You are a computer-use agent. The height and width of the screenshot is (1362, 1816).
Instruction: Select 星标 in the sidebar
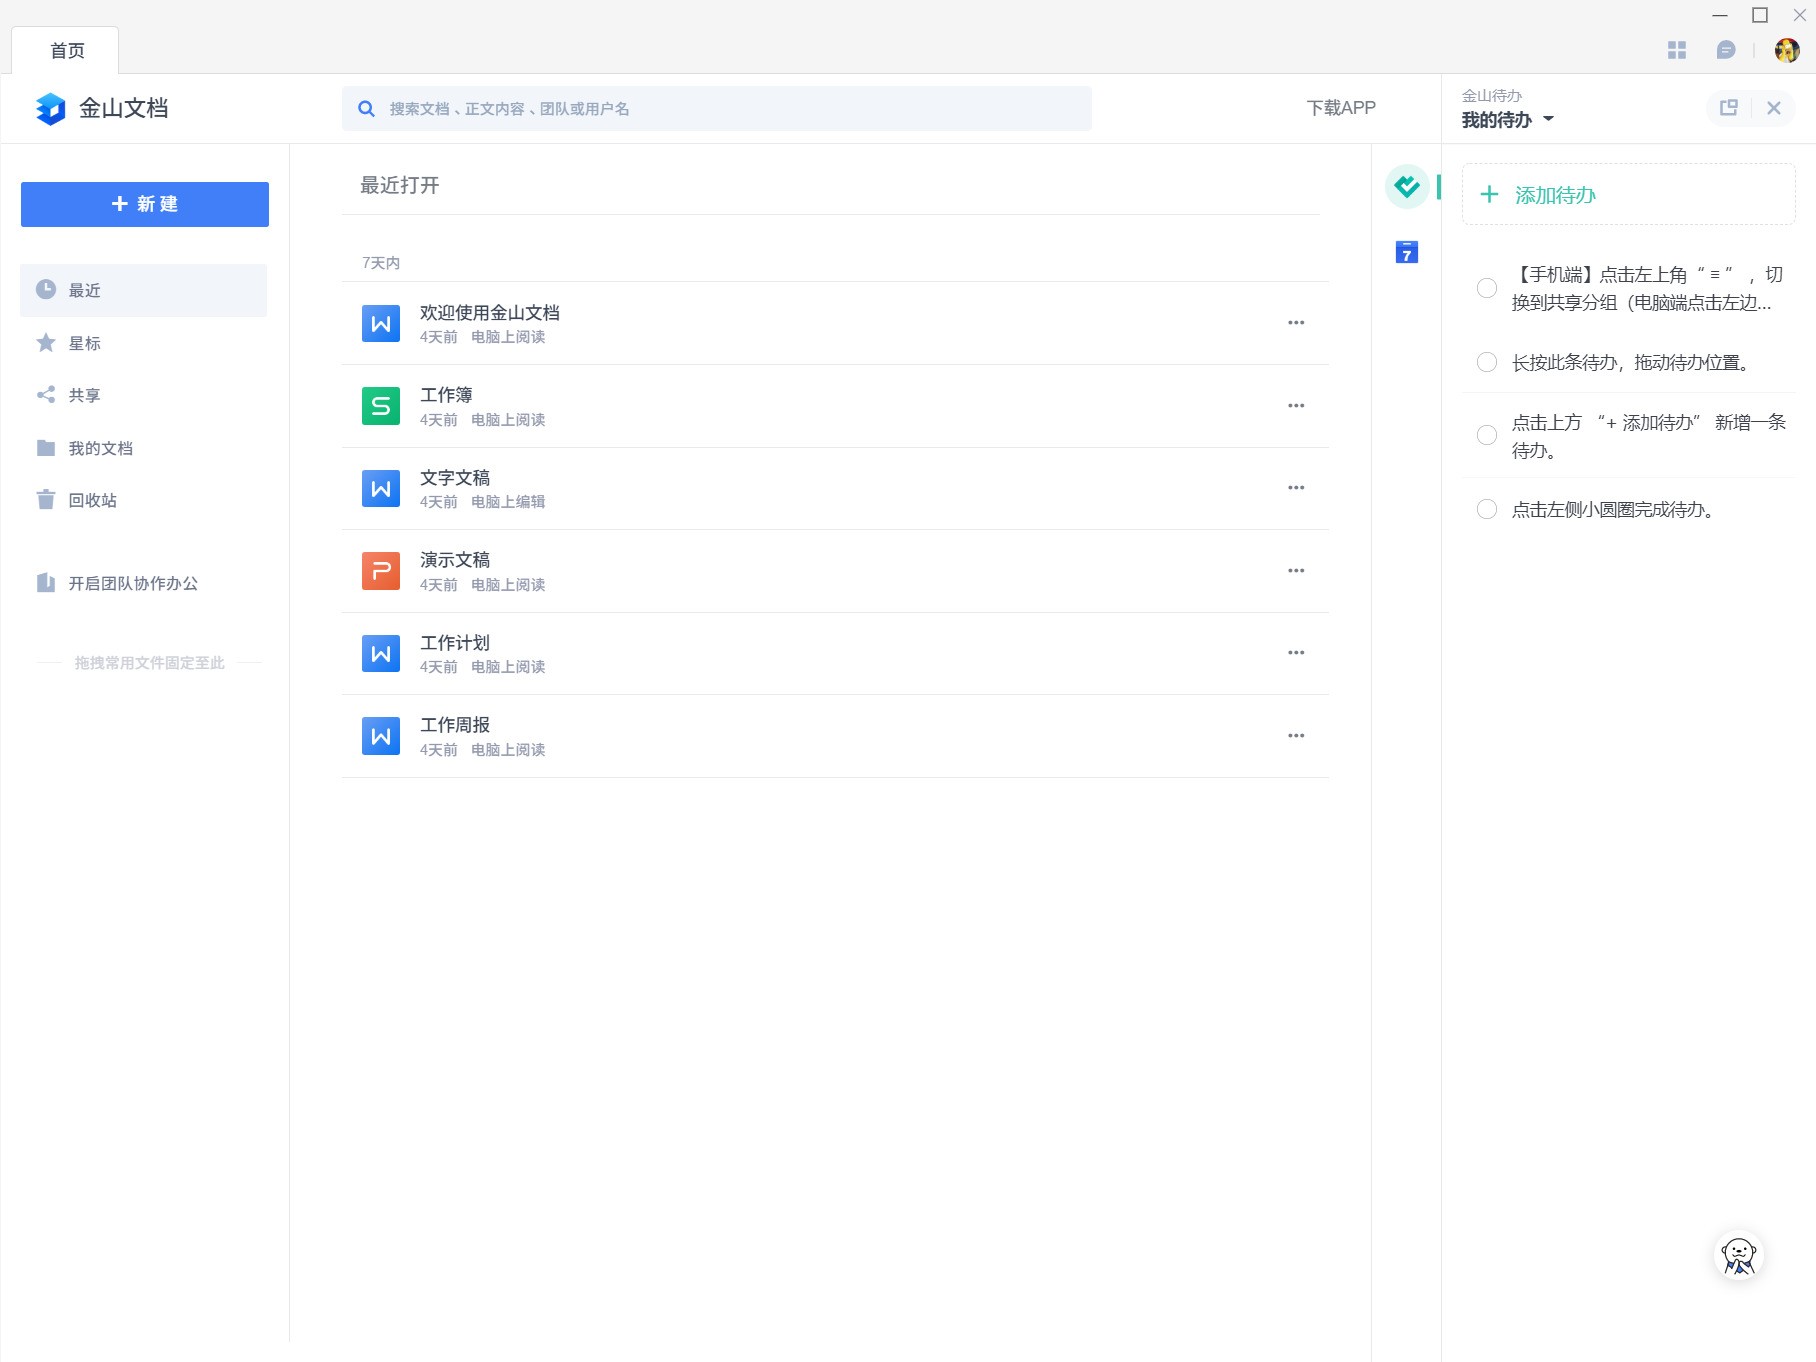point(144,343)
